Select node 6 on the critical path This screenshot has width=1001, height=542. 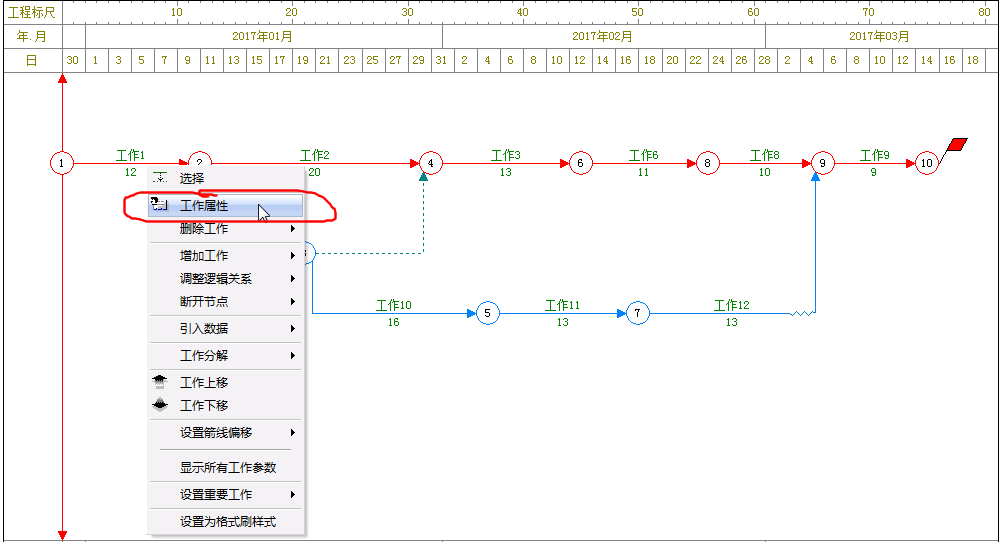[x=580, y=163]
